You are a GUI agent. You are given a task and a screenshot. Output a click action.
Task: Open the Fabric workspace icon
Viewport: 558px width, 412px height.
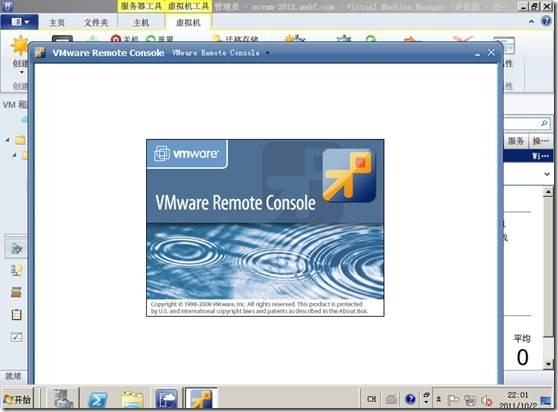[x=16, y=270]
